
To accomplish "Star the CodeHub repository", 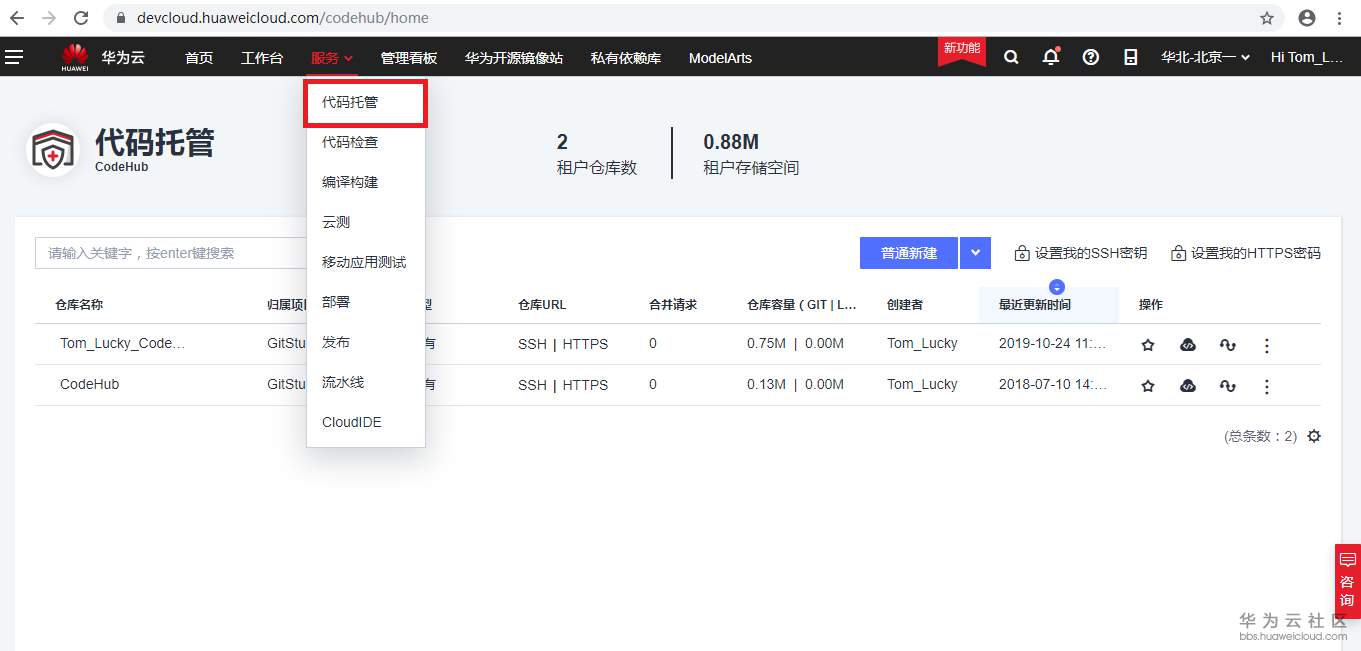I will coord(1147,385).
